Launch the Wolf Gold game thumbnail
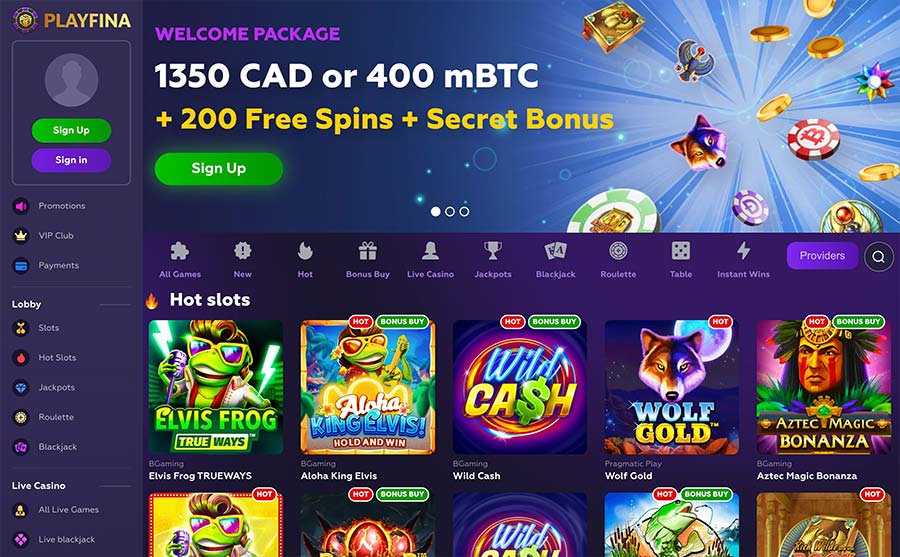Viewport: 900px width, 557px height. tap(671, 387)
